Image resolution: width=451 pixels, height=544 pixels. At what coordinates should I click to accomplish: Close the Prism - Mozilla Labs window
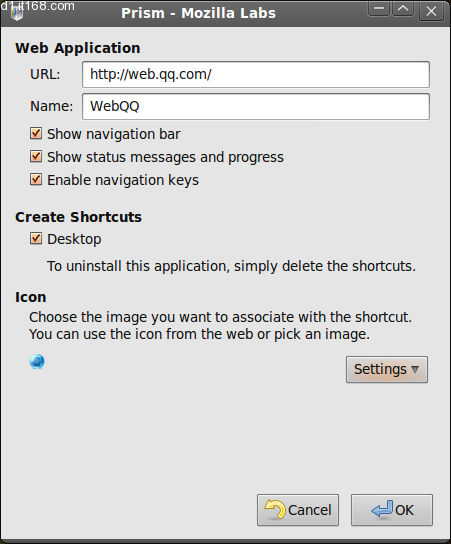(431, 11)
